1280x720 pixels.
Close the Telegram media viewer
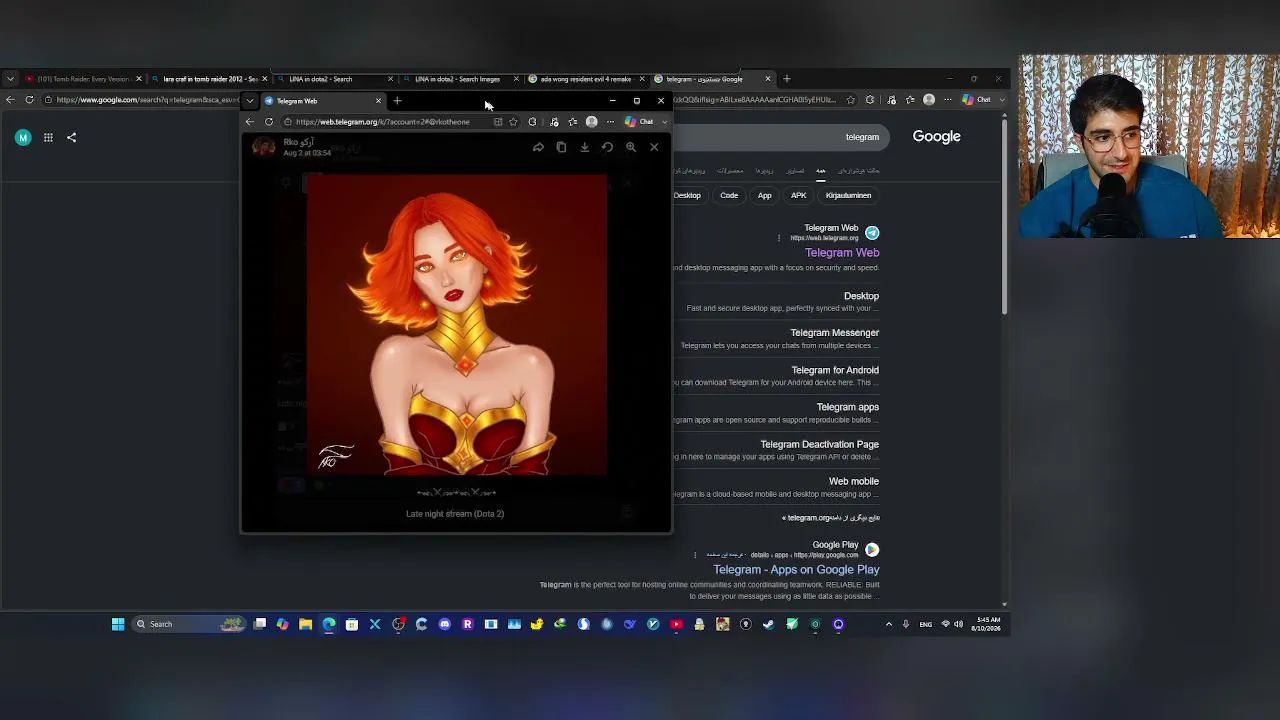tap(654, 147)
